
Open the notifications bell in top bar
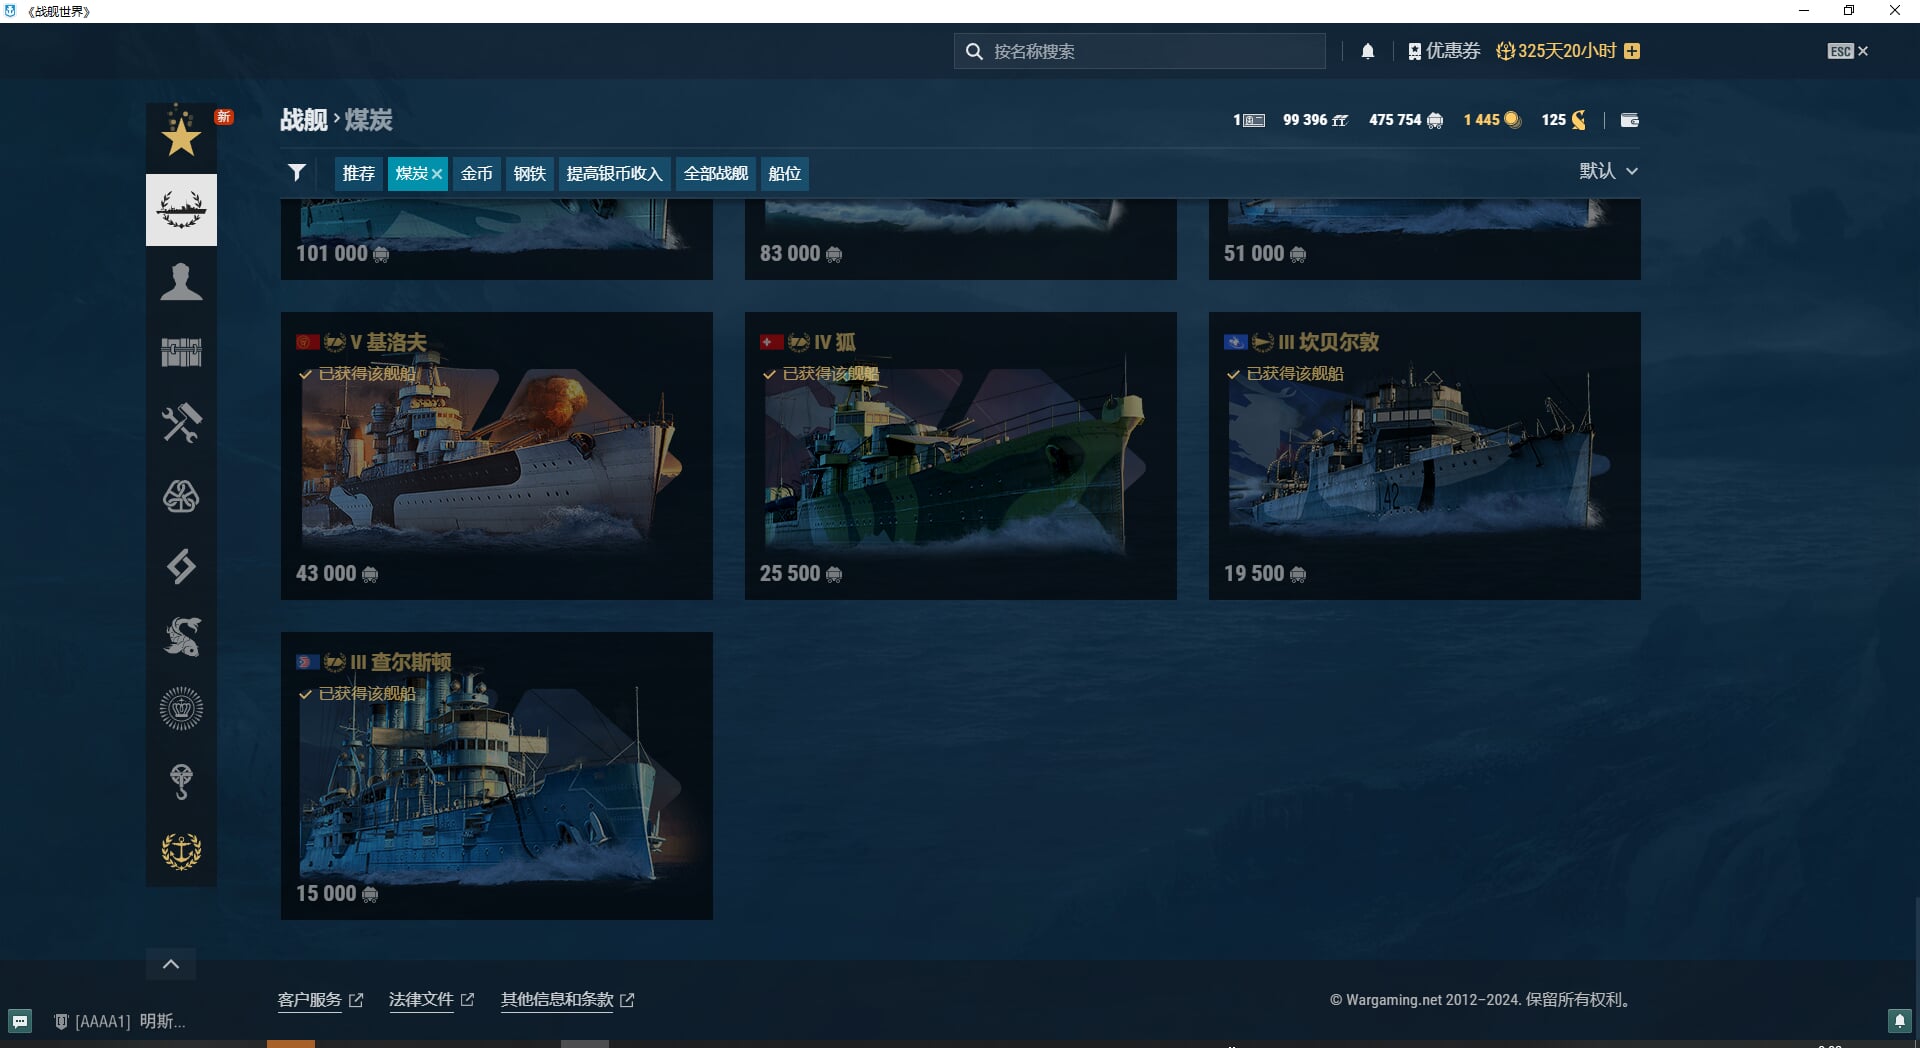(x=1367, y=51)
